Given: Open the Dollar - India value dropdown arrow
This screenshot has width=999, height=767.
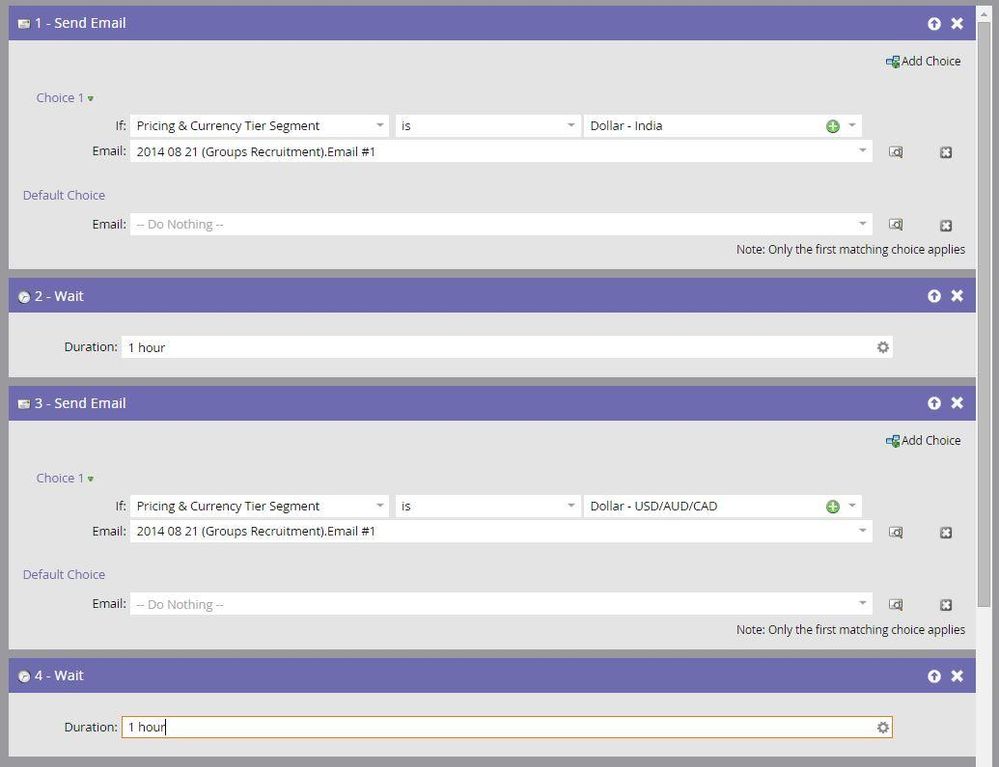Looking at the screenshot, I should 852,126.
